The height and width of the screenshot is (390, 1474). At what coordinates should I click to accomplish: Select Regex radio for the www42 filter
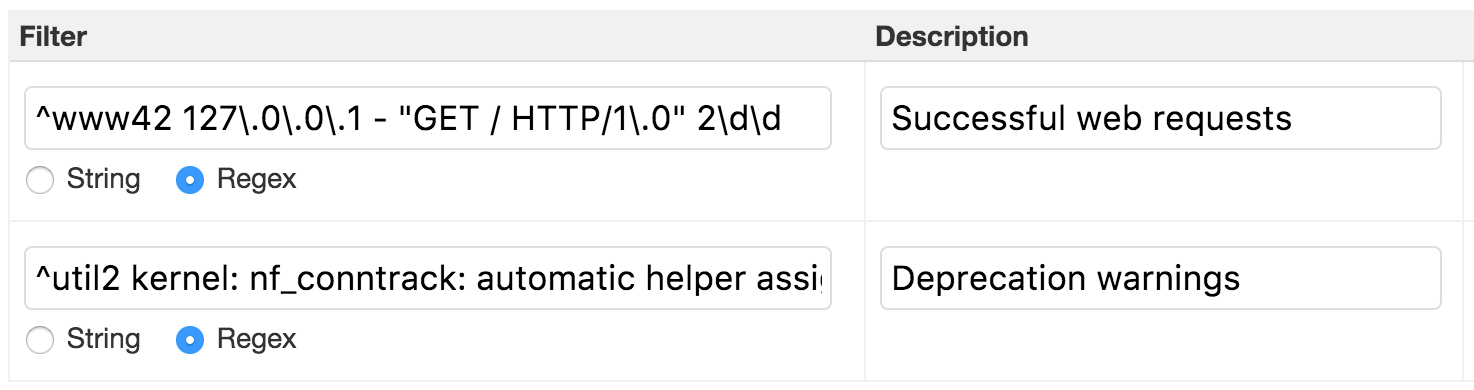[190, 181]
